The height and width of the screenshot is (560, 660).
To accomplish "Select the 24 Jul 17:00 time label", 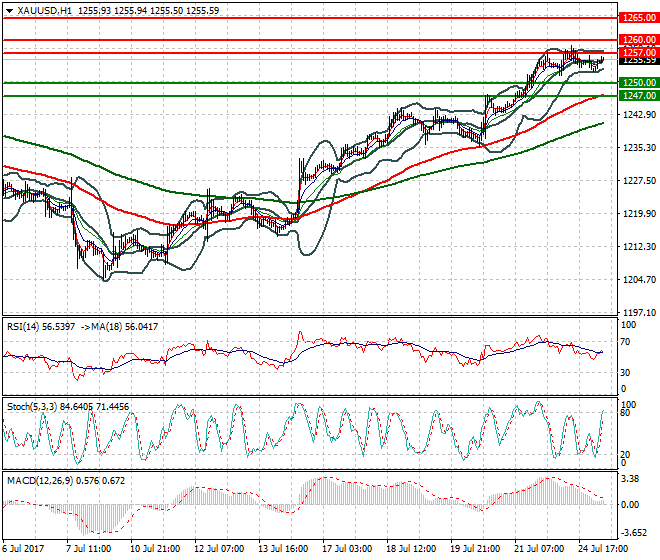I will click(x=603, y=549).
